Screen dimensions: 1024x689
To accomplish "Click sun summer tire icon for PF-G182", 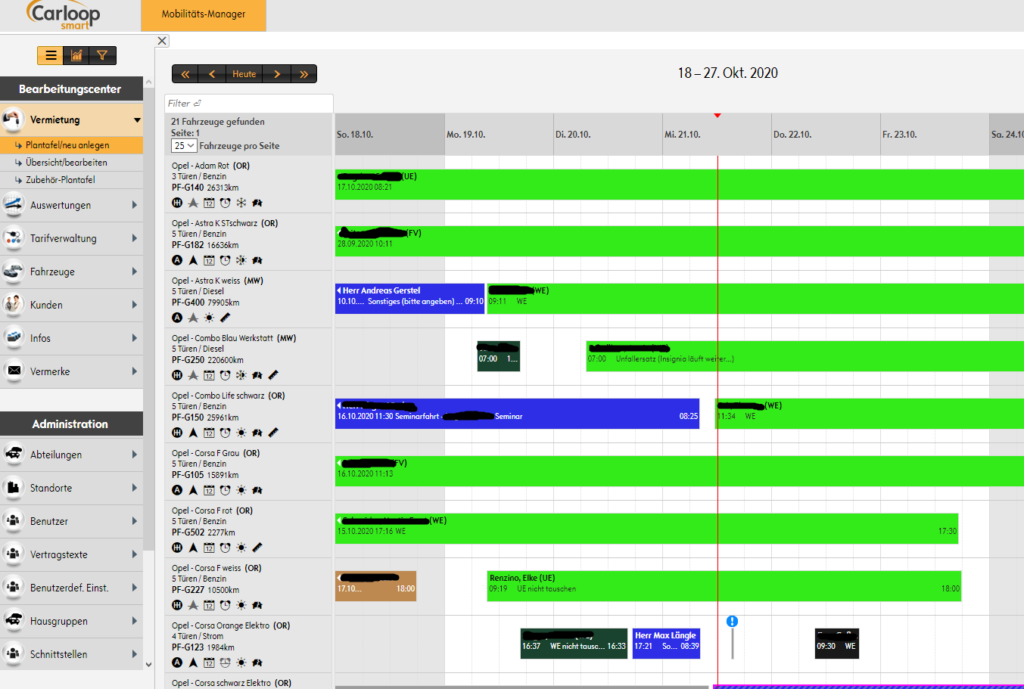I will [241, 261].
